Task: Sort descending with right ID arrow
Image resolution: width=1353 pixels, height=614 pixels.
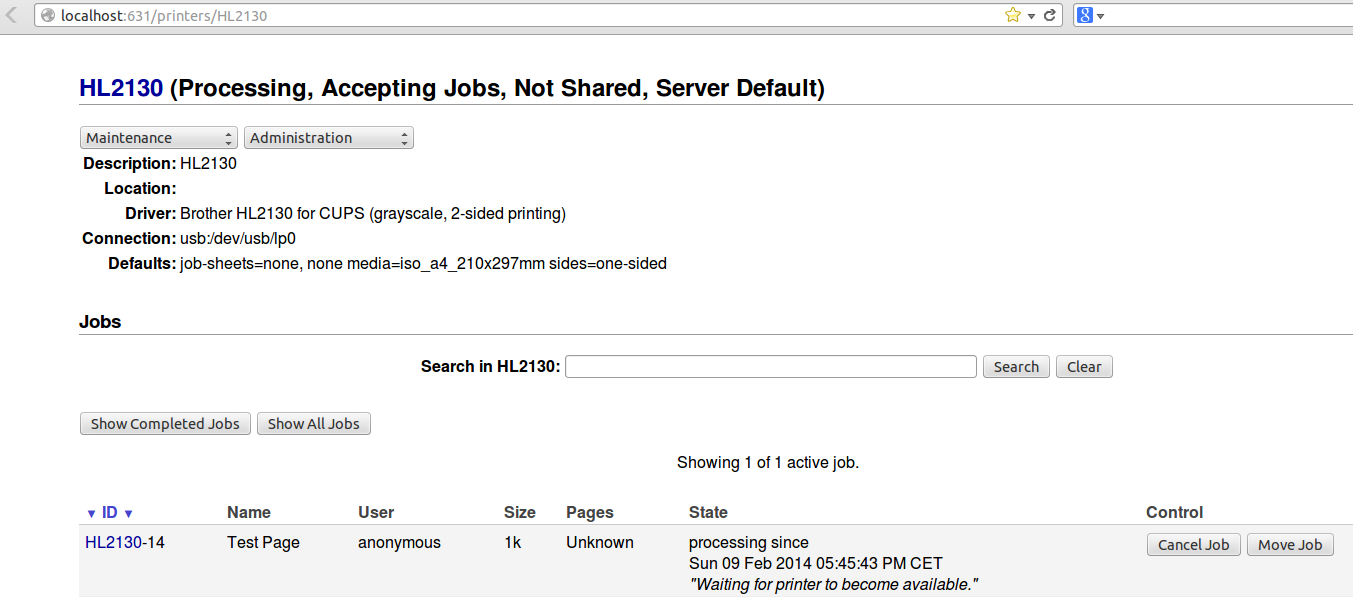Action: 128,513
